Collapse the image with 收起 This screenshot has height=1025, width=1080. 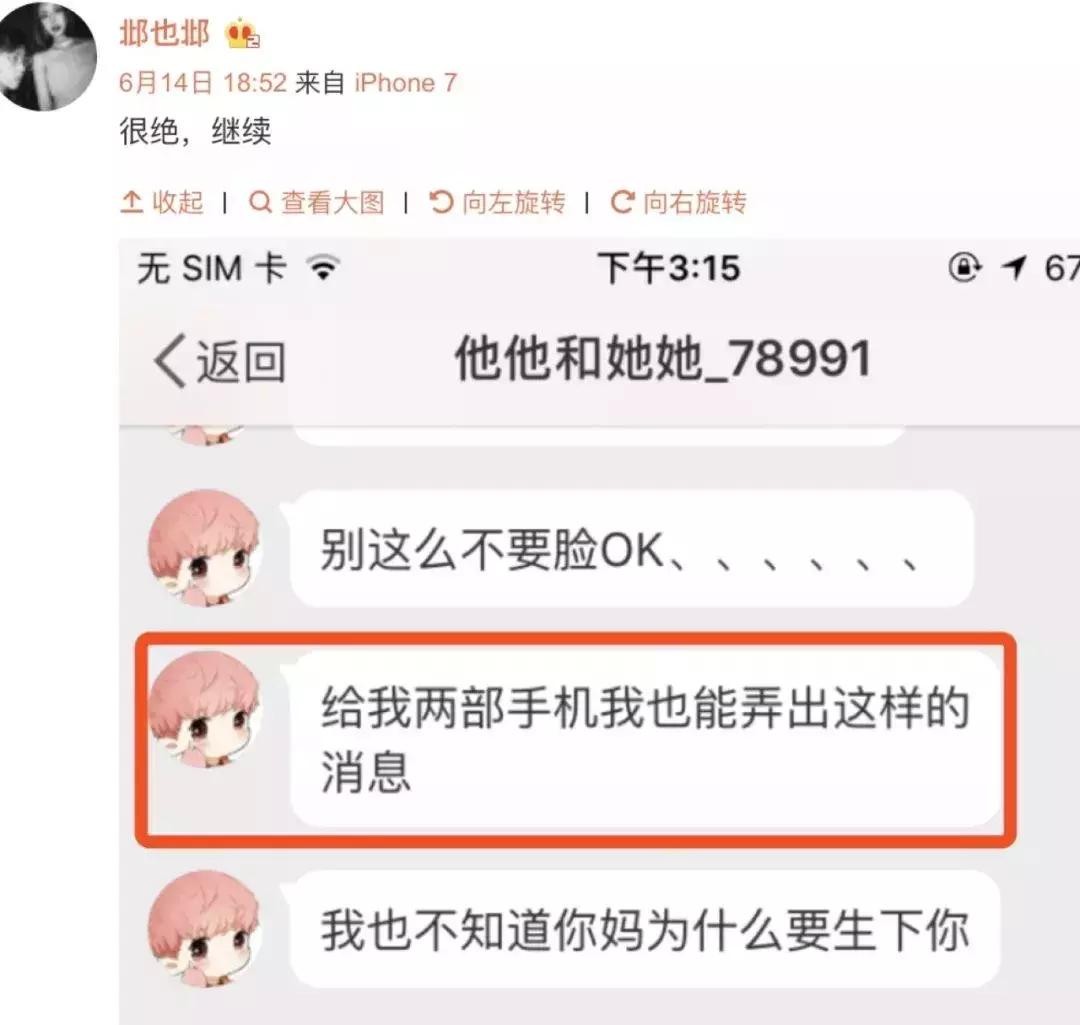click(x=162, y=202)
